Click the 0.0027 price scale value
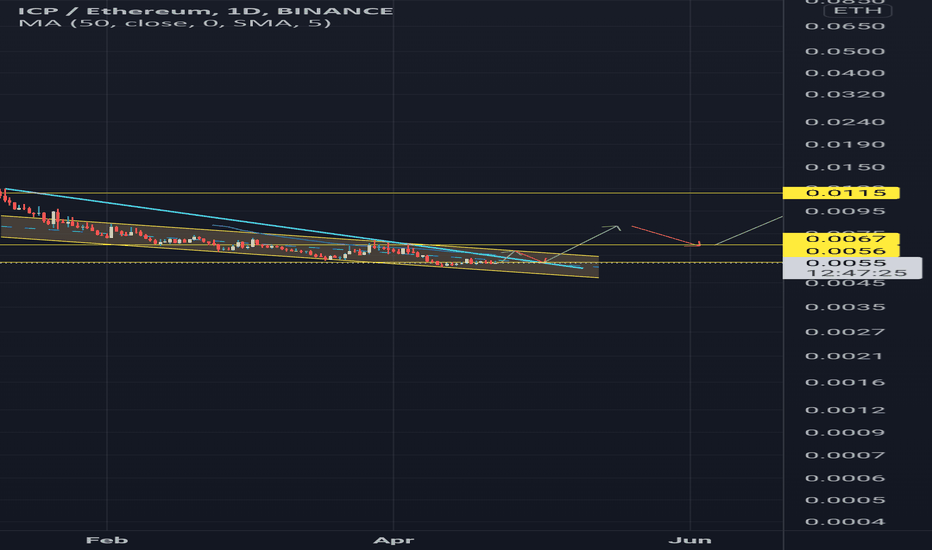Image resolution: width=932 pixels, height=550 pixels. click(x=845, y=332)
